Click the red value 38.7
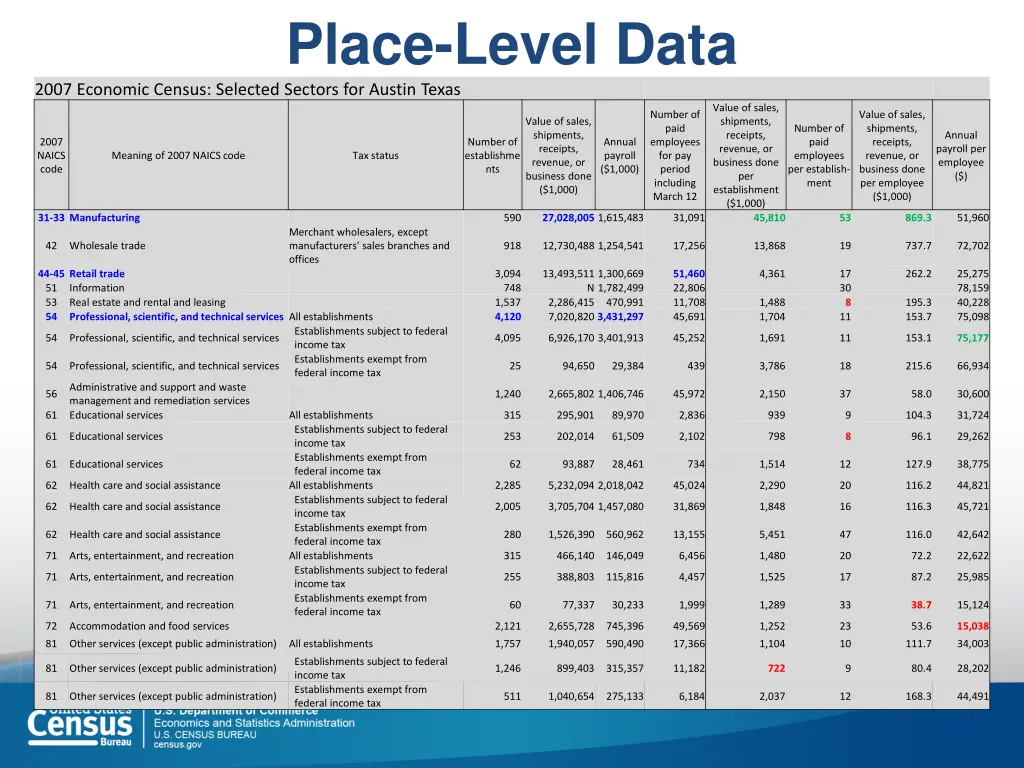Viewport: 1024px width, 768px height. (921, 605)
